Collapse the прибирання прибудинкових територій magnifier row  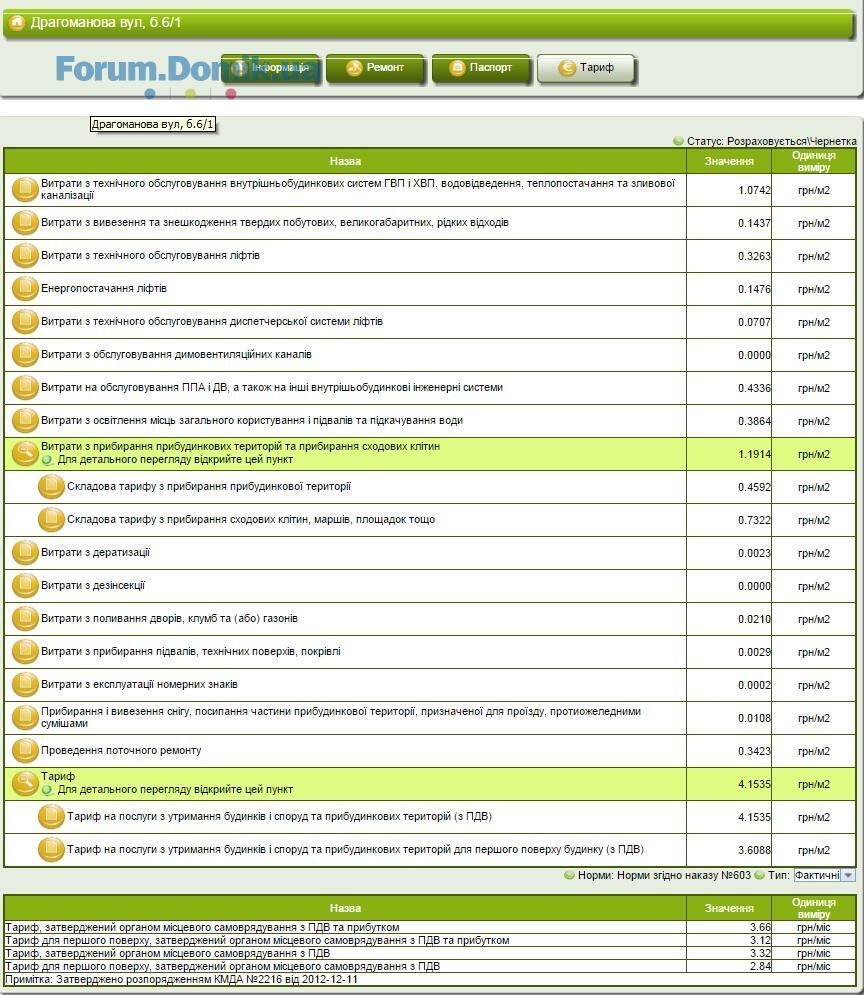(25, 454)
